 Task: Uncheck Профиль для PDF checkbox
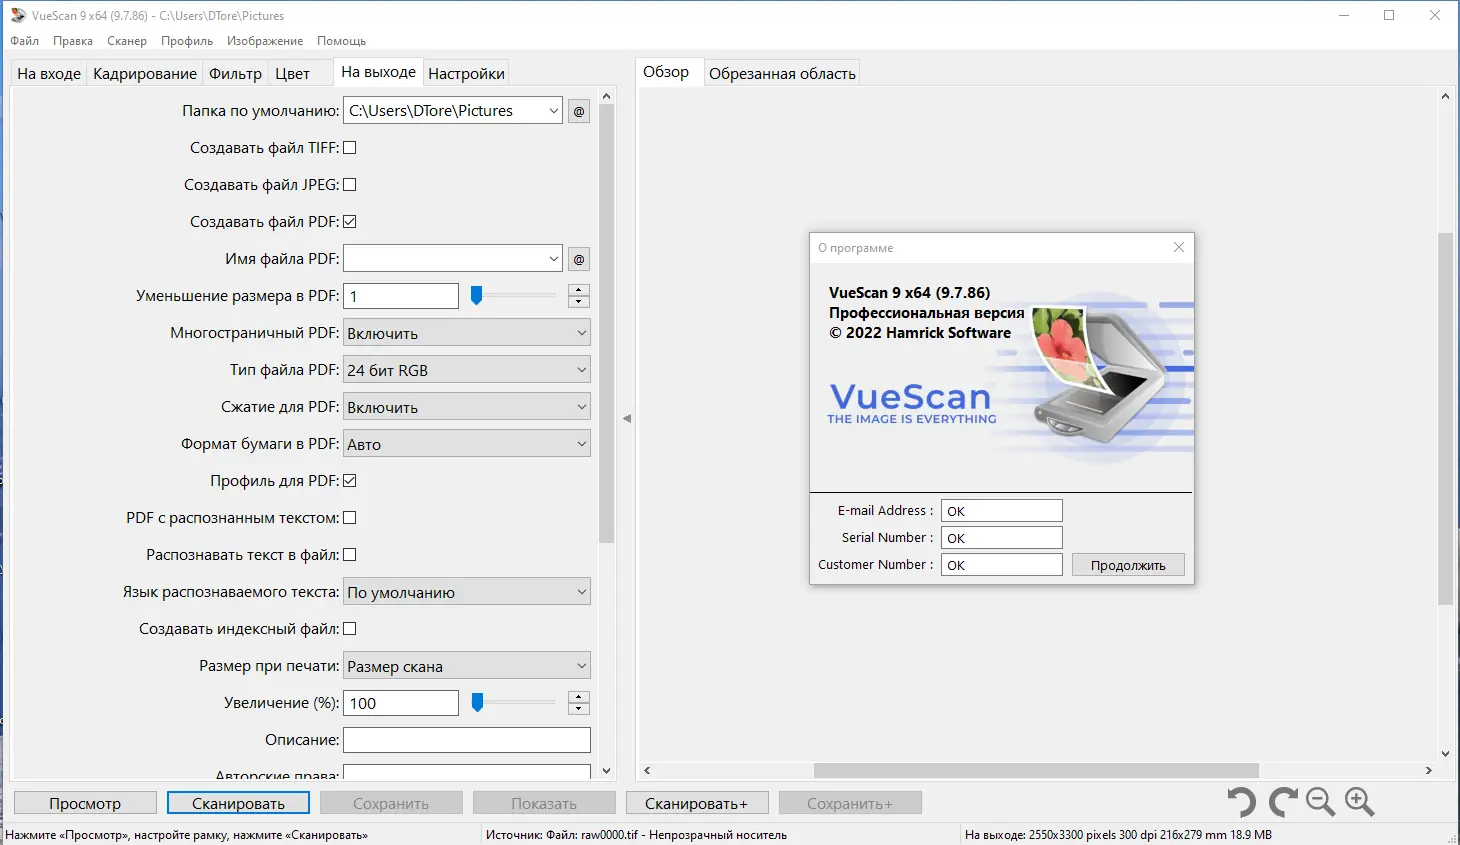(350, 481)
